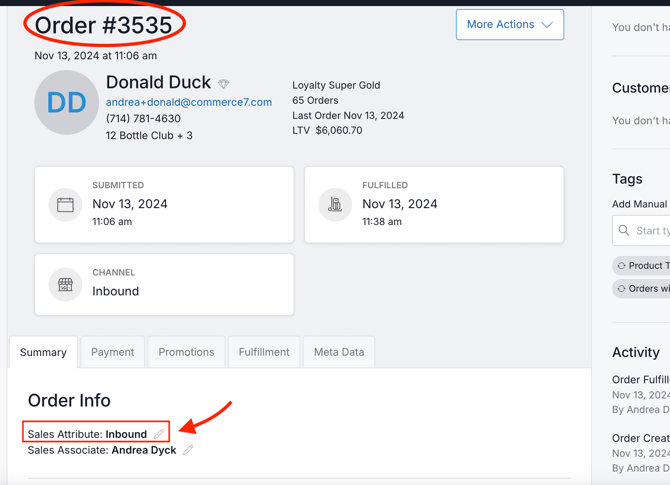
Task: Click the chevron on More Actions
Action: point(547,25)
